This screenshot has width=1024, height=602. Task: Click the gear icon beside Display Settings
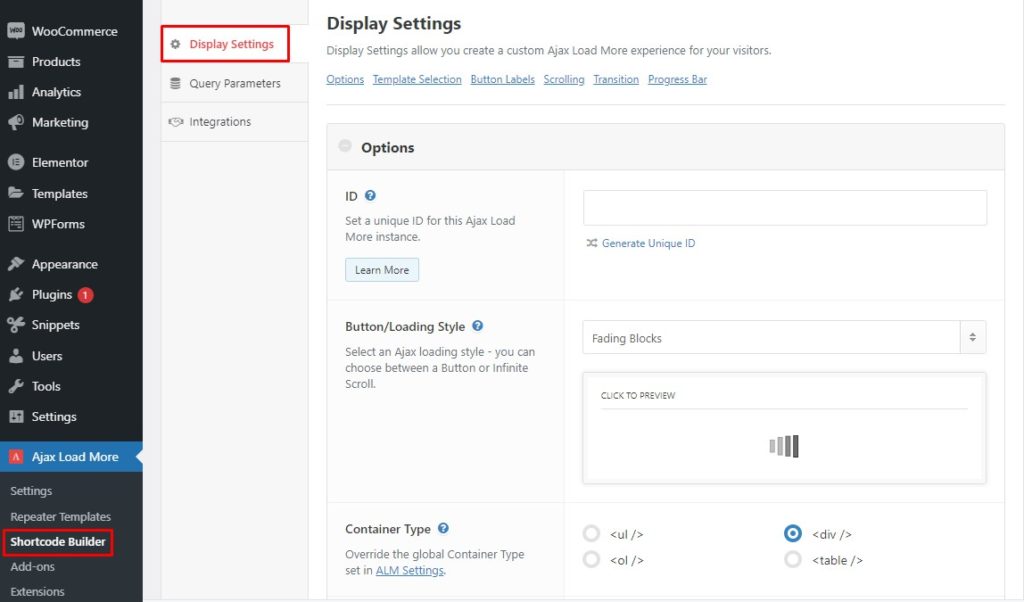coord(175,44)
